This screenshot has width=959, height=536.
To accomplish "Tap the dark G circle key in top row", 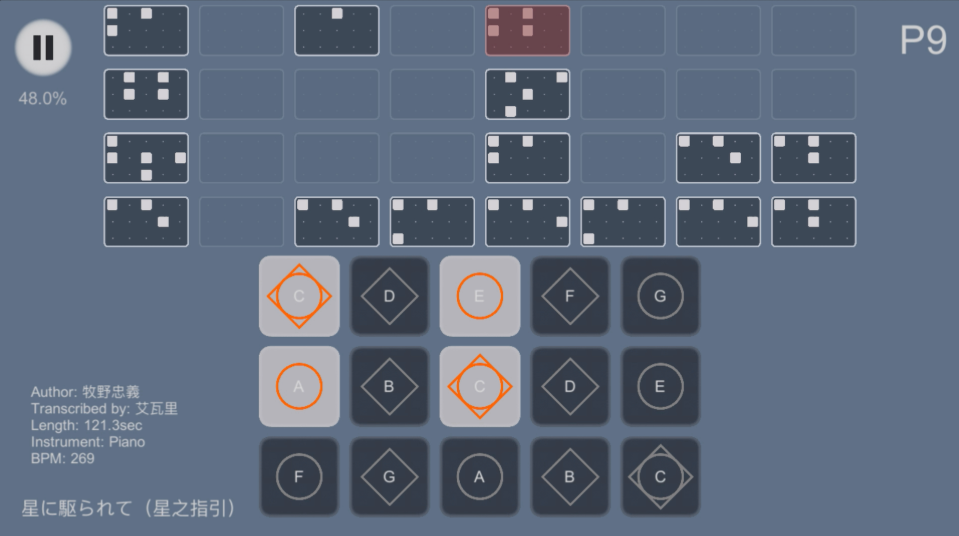I will click(660, 296).
